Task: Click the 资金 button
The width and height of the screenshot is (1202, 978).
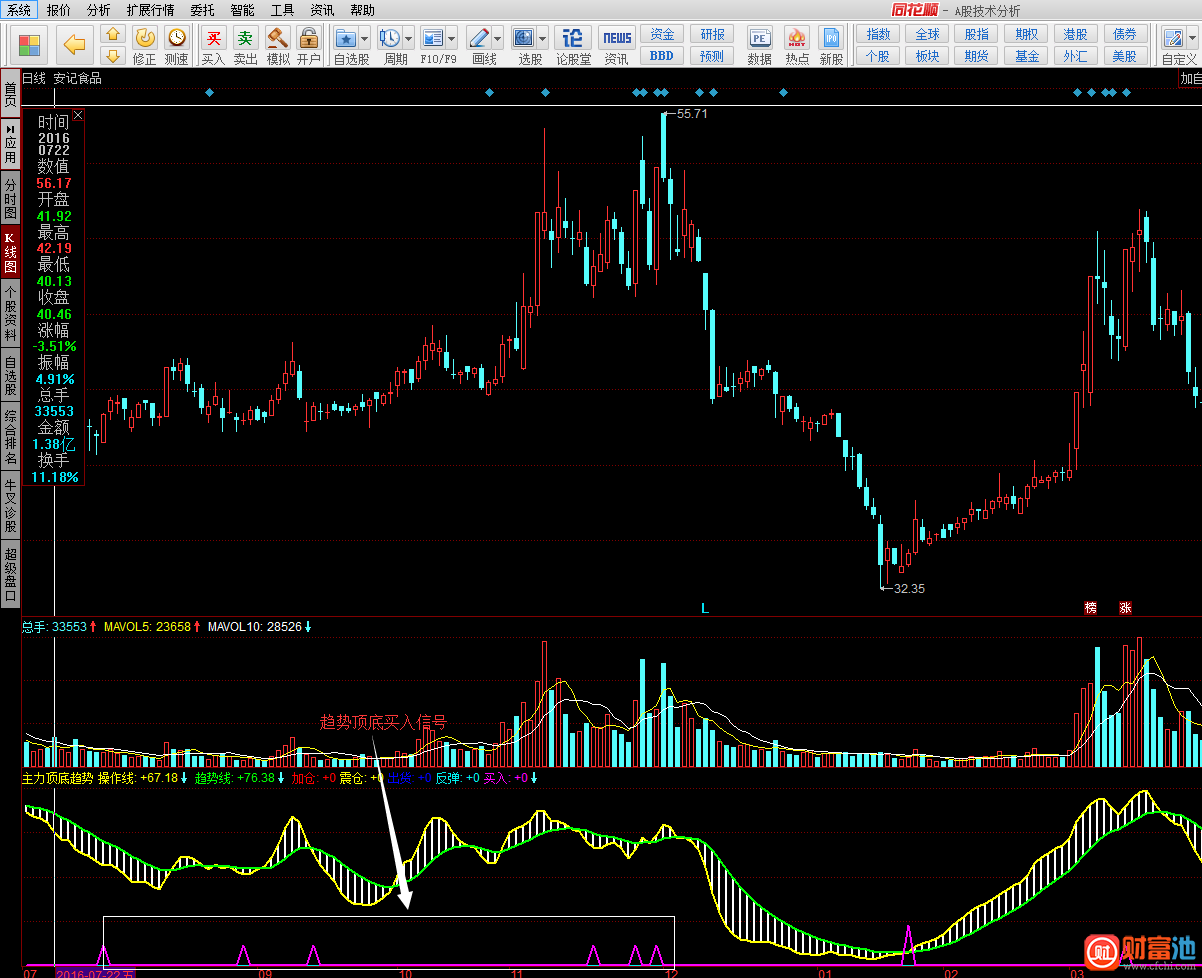Action: [662, 34]
